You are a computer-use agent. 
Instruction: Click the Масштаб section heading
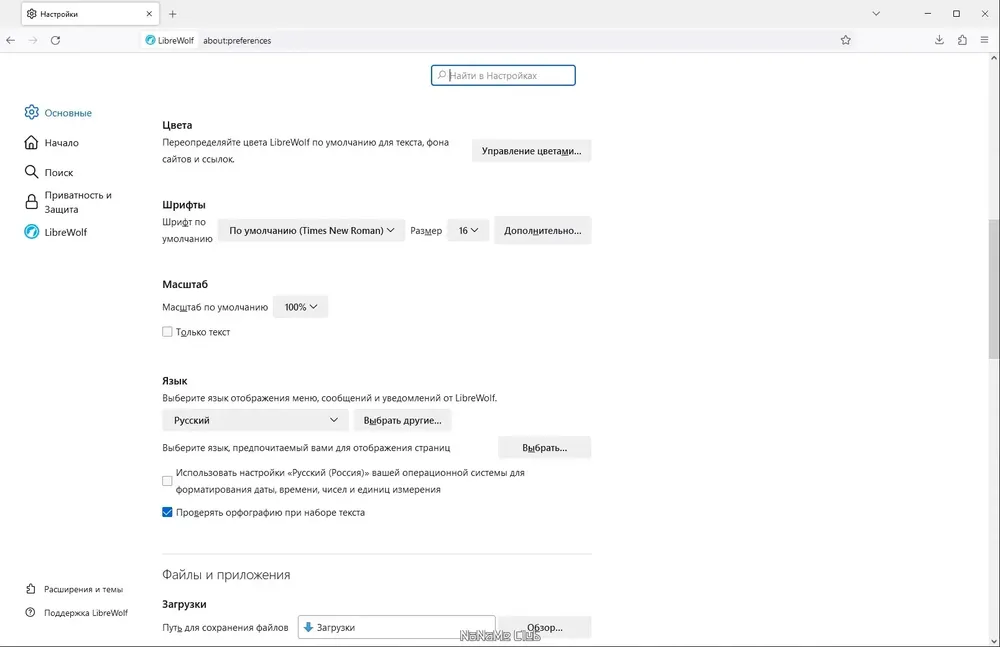click(x=185, y=285)
